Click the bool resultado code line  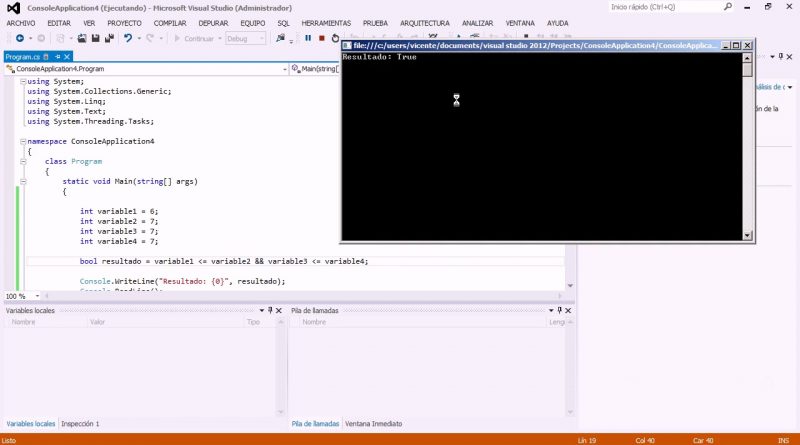(224, 261)
